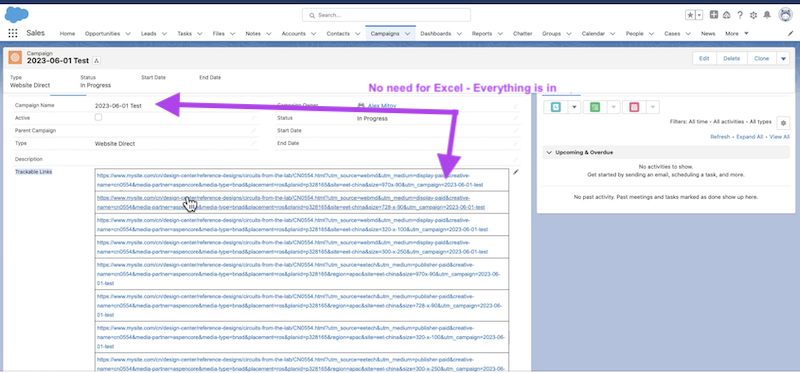Open the Favorites list dropdown arrow
The height and width of the screenshot is (373, 800).
coord(699,15)
